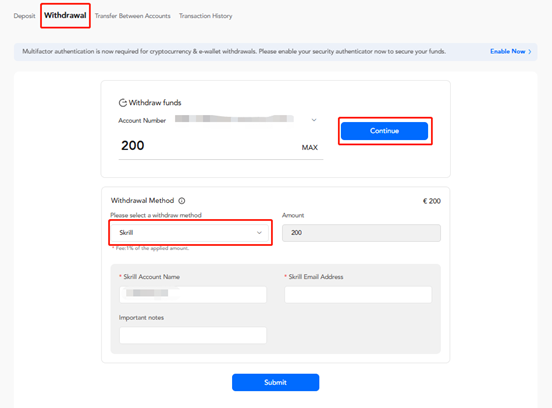
Task: Click the Withdrawal Method info icon
Action: pyautogui.click(x=182, y=201)
